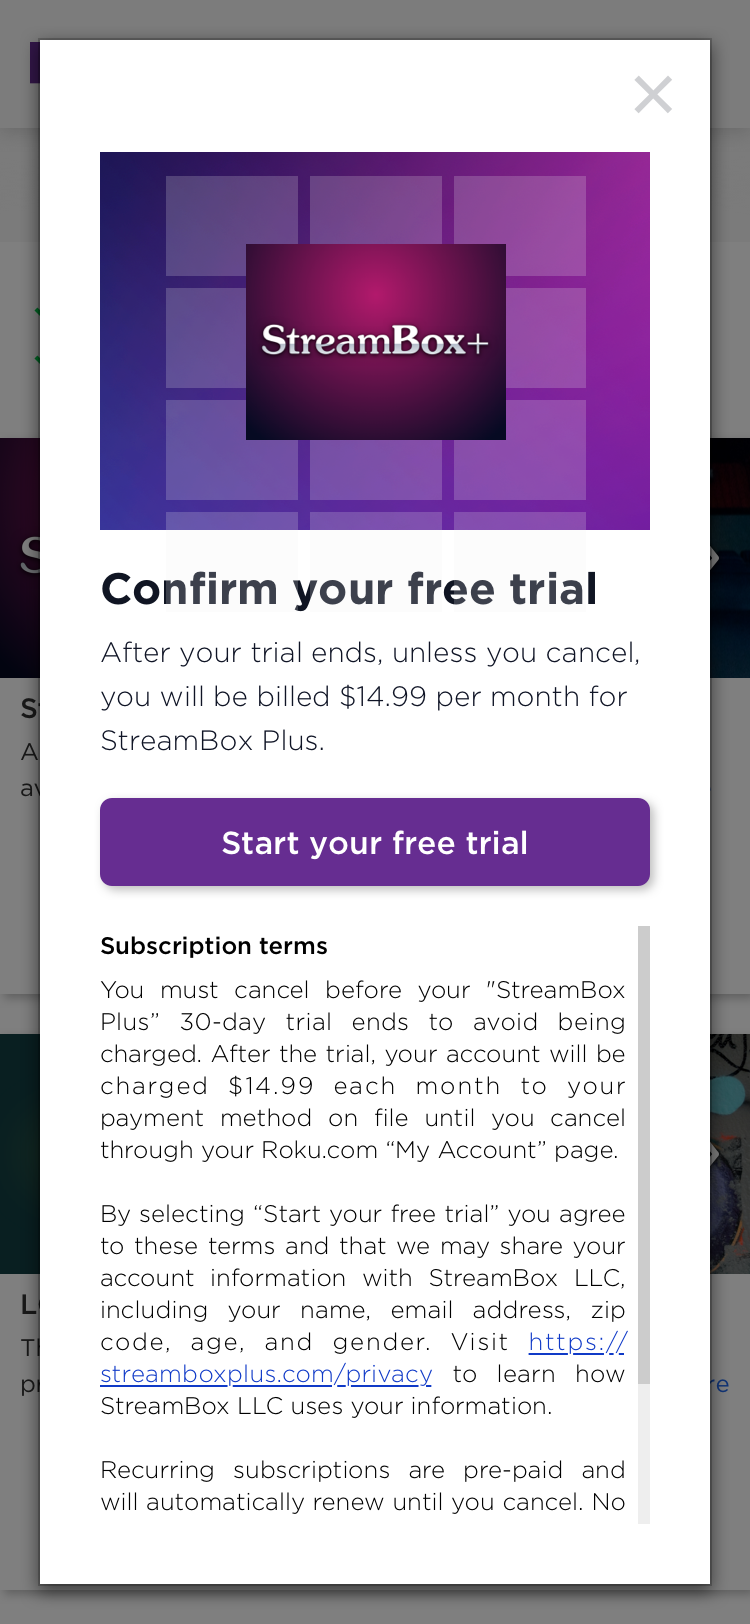Image resolution: width=750 pixels, height=1624 pixels.
Task: Click the "Recurring subscriptions are pre-paid" paragraph
Action: point(362,1486)
